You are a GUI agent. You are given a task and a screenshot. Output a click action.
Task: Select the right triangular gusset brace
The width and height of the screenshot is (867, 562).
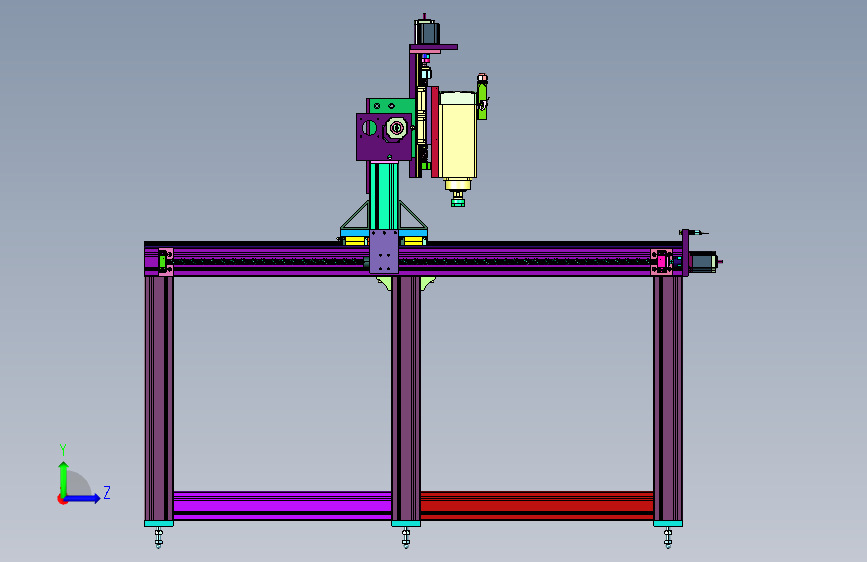pyautogui.click(x=412, y=215)
